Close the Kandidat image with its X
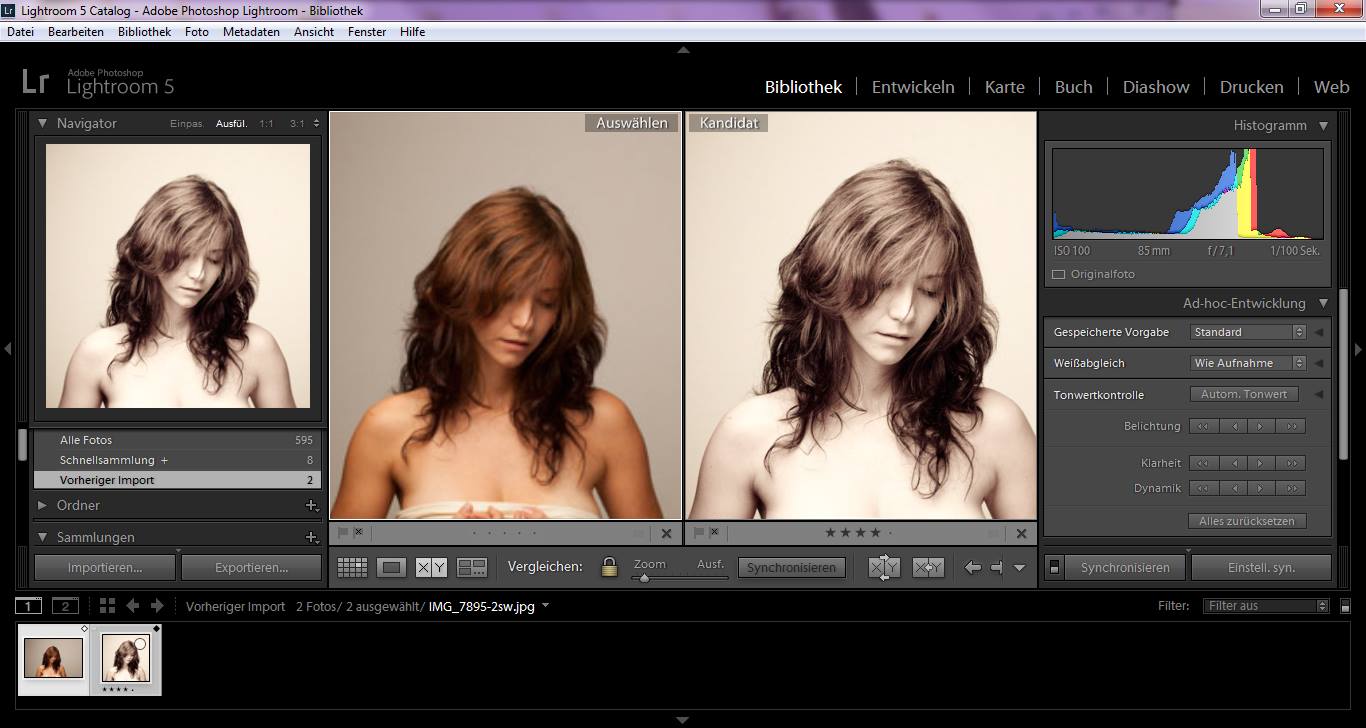This screenshot has height=728, width=1366. pos(1021,534)
